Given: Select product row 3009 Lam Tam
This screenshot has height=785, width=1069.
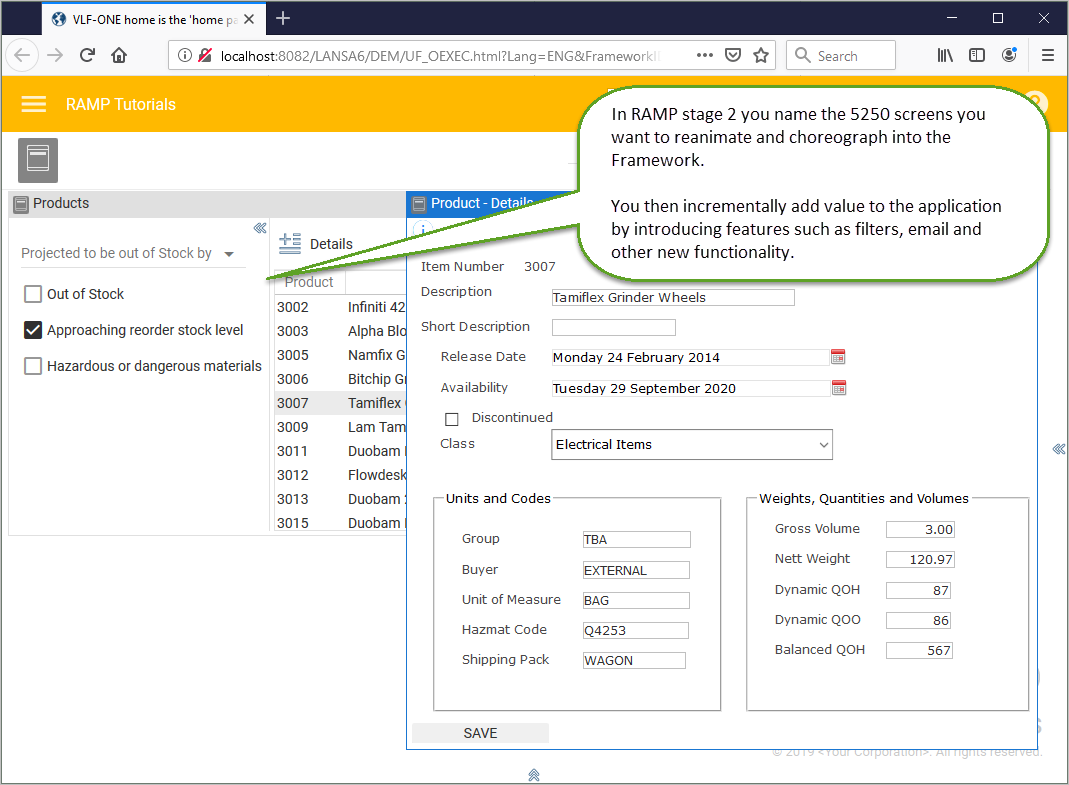Looking at the screenshot, I should (341, 427).
